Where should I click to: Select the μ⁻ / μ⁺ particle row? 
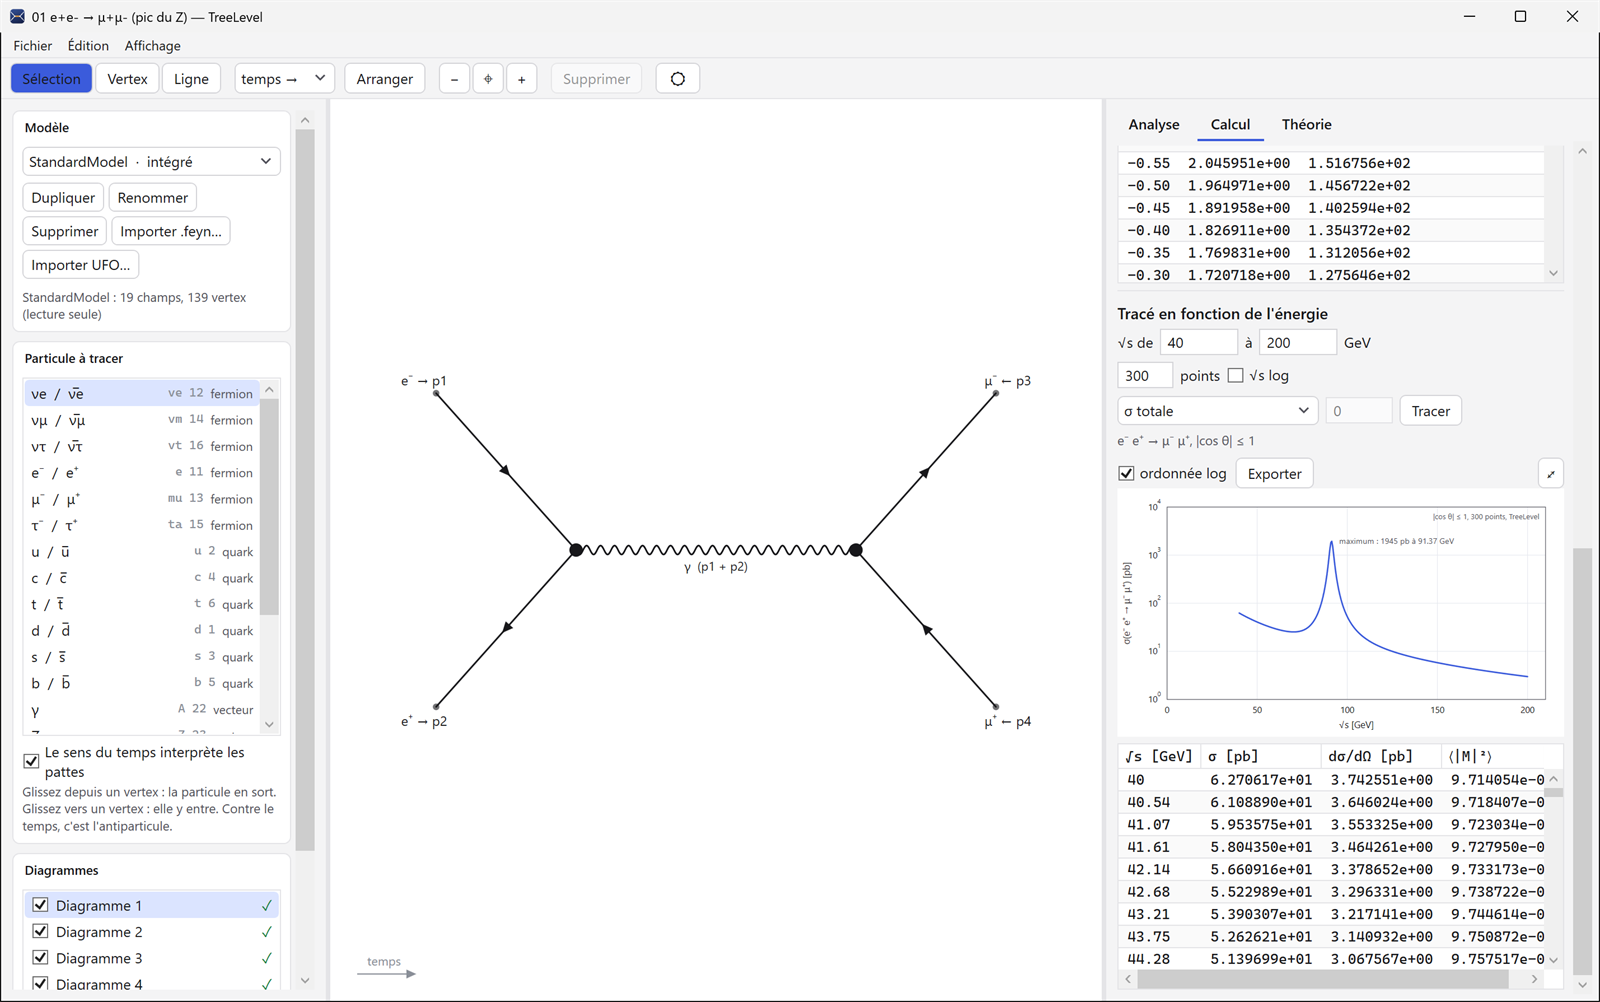[142, 499]
